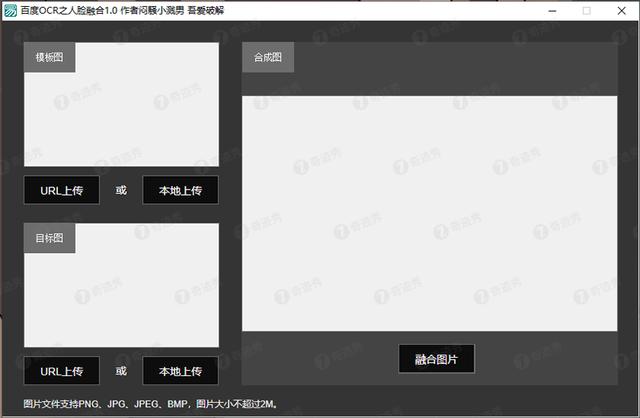The width and height of the screenshot is (640, 418).
Task: Select the 模板图 image preview area
Action: click(x=121, y=104)
